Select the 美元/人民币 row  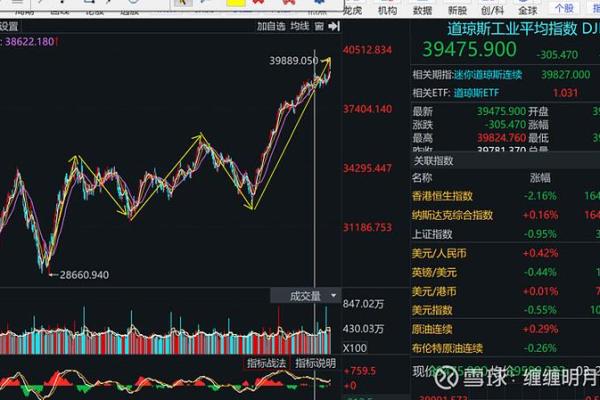click(x=506, y=253)
